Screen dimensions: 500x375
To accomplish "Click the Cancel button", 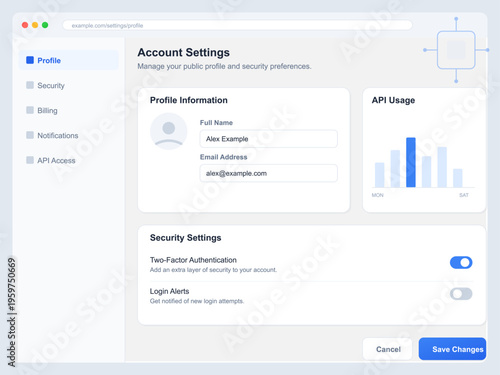I will pos(388,349).
